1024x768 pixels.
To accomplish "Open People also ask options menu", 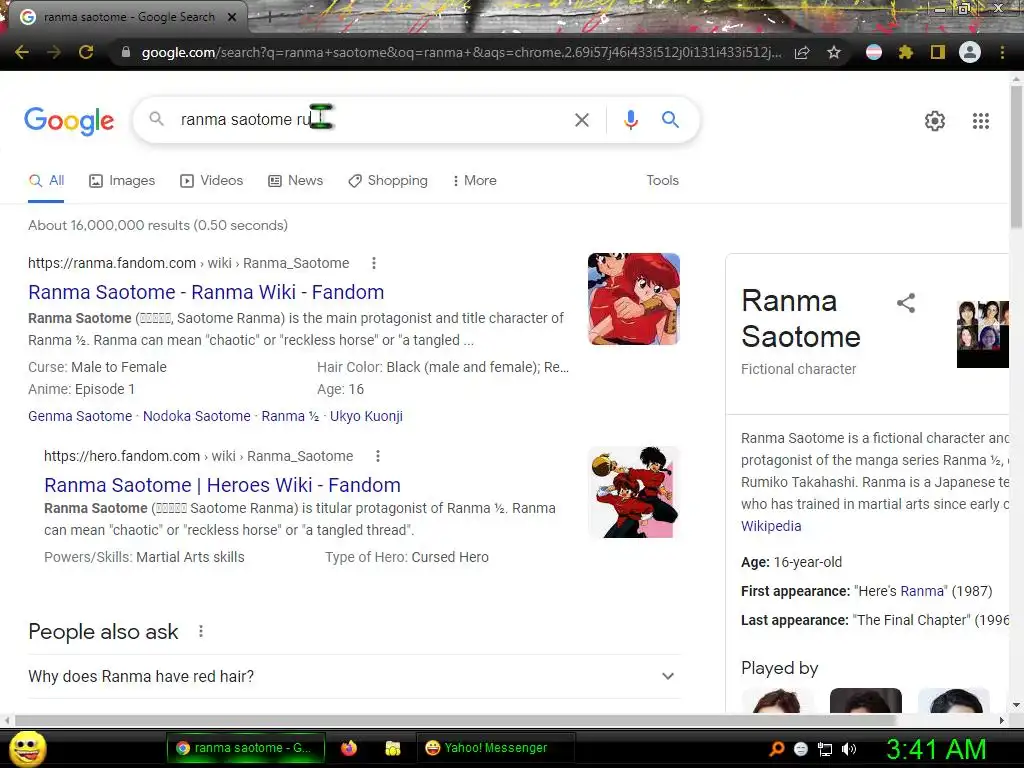I will (201, 632).
